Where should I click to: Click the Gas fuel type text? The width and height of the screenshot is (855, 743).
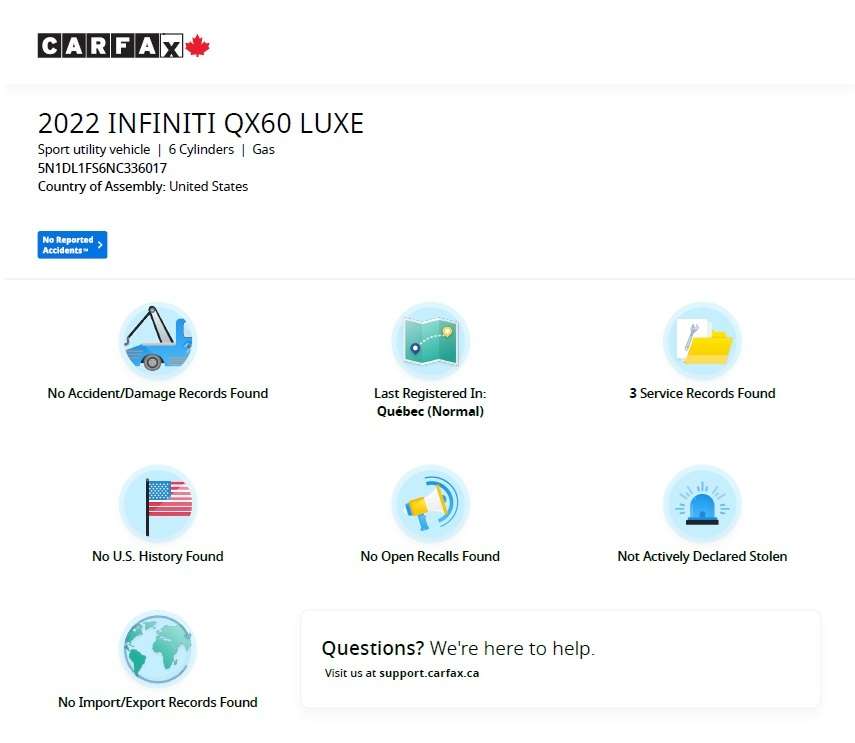click(263, 149)
